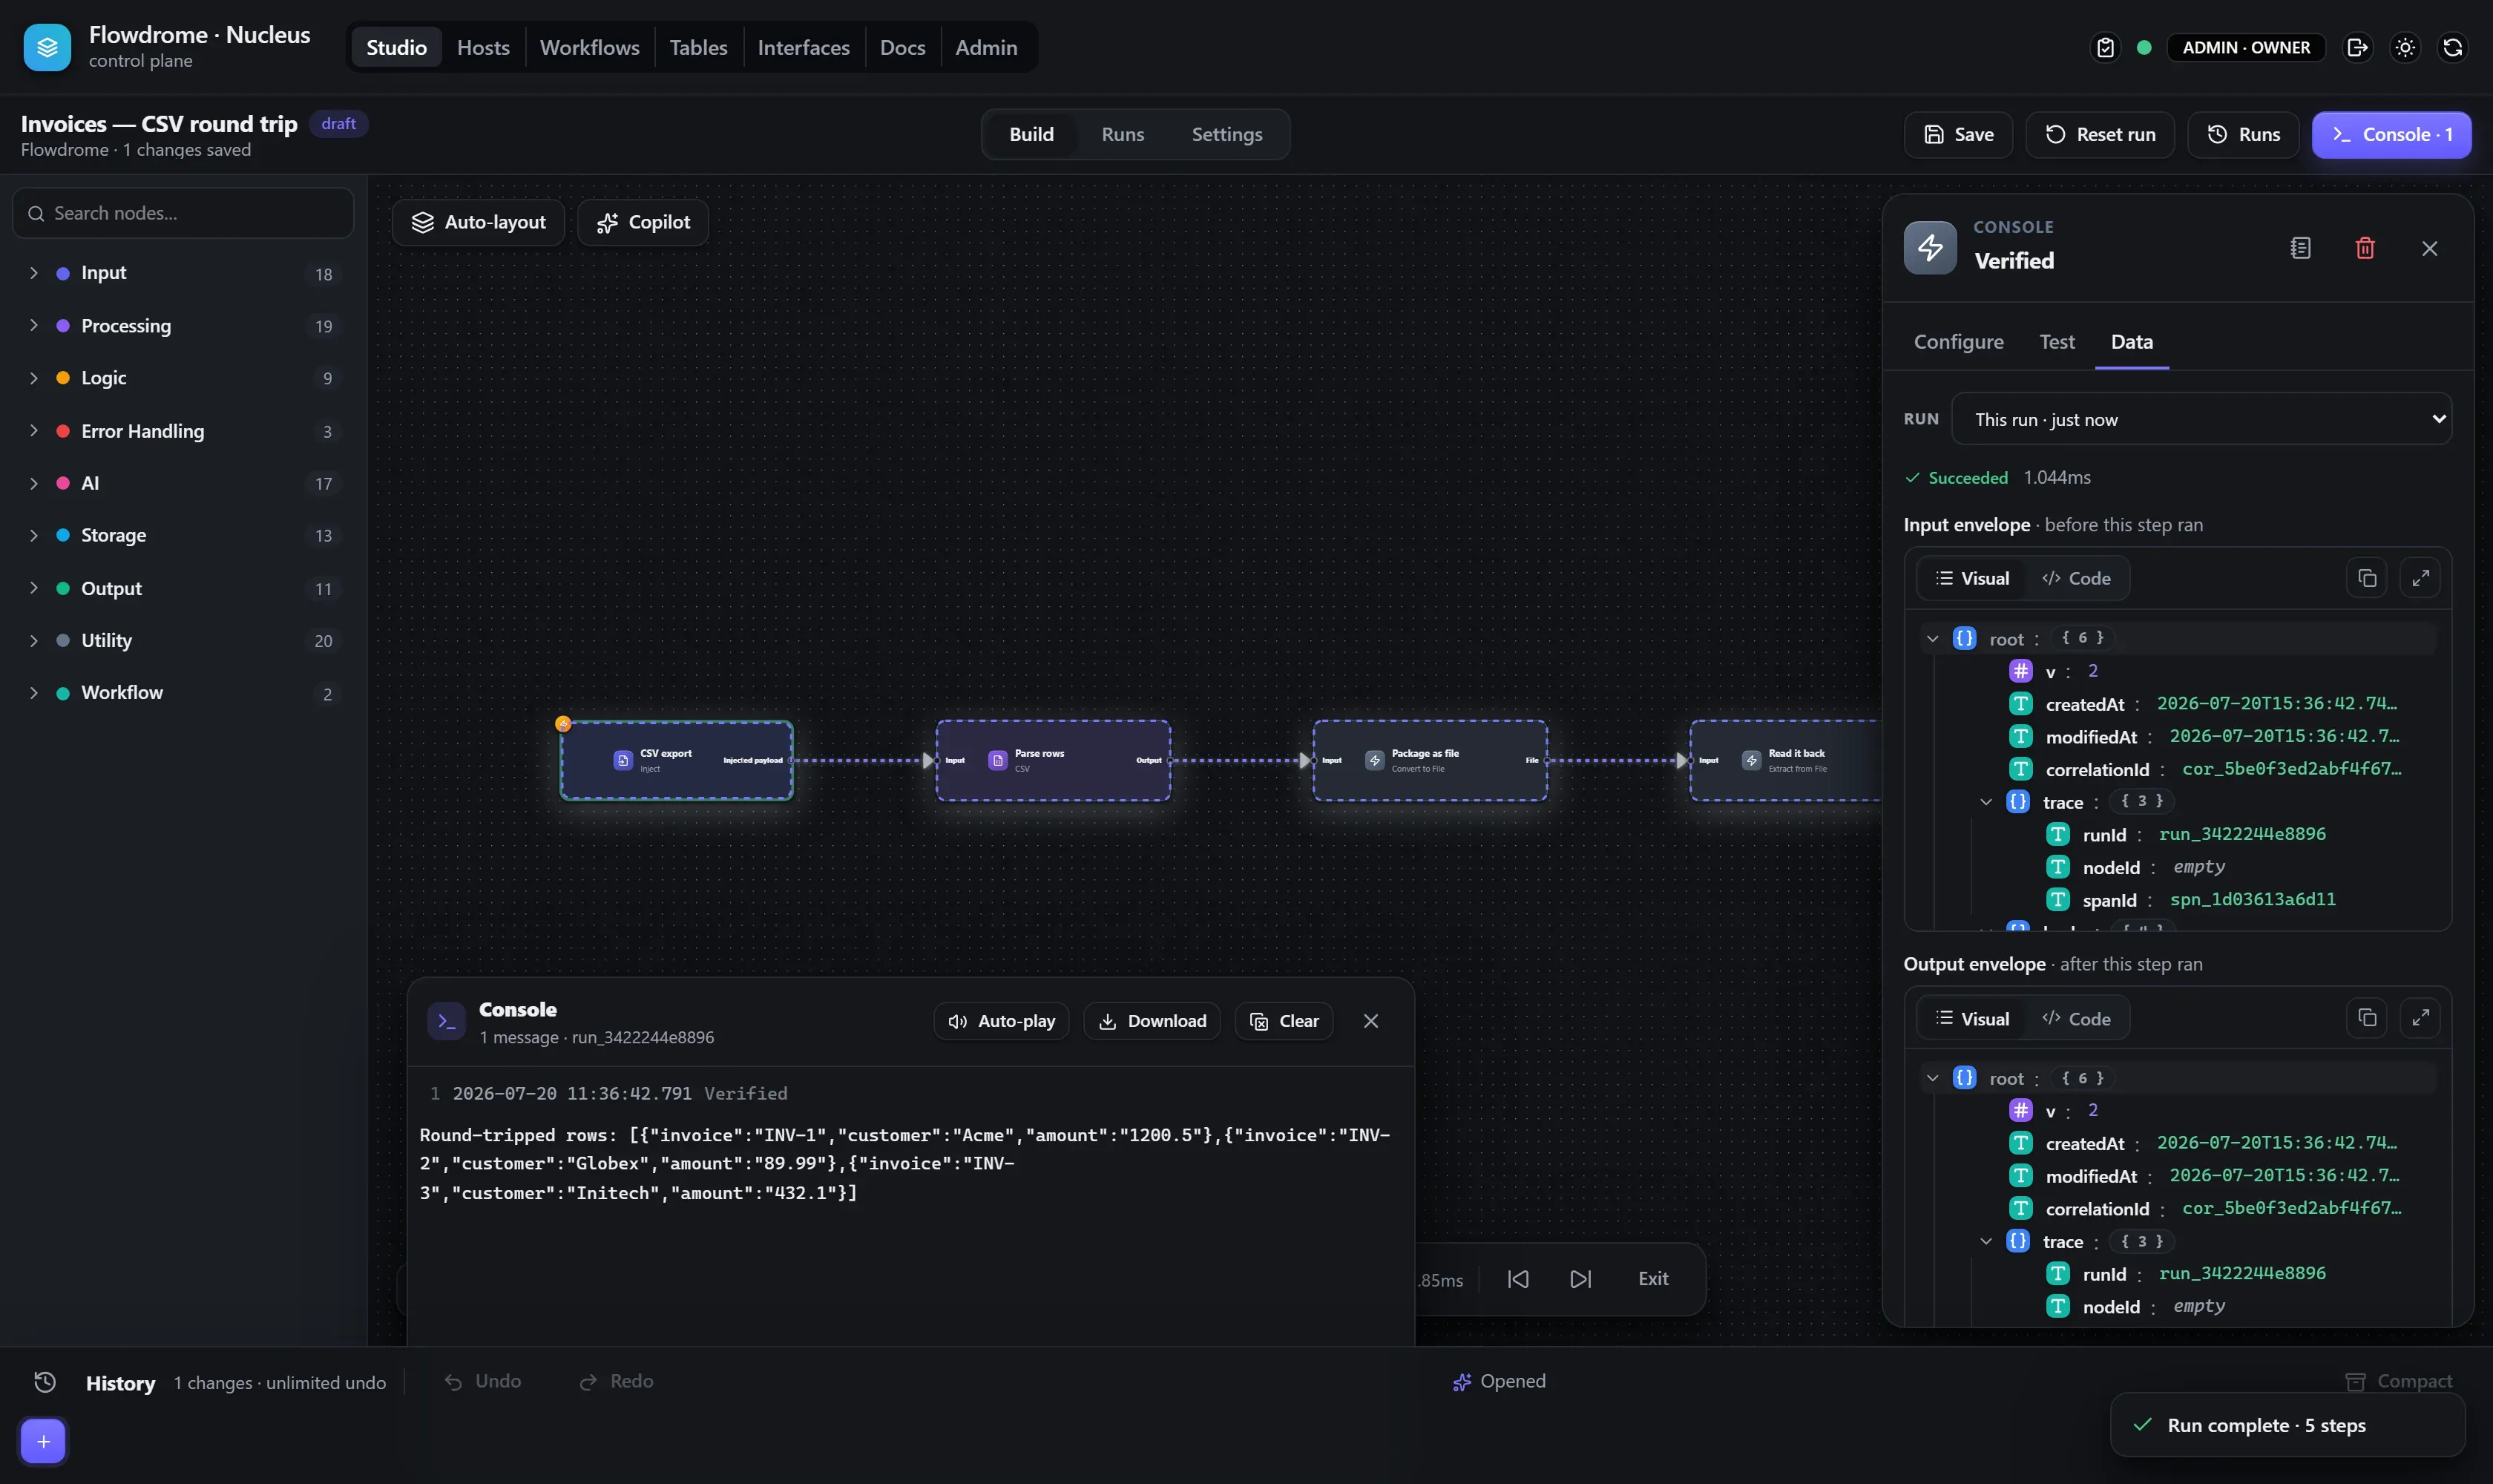Expand the Input node category

(183, 273)
